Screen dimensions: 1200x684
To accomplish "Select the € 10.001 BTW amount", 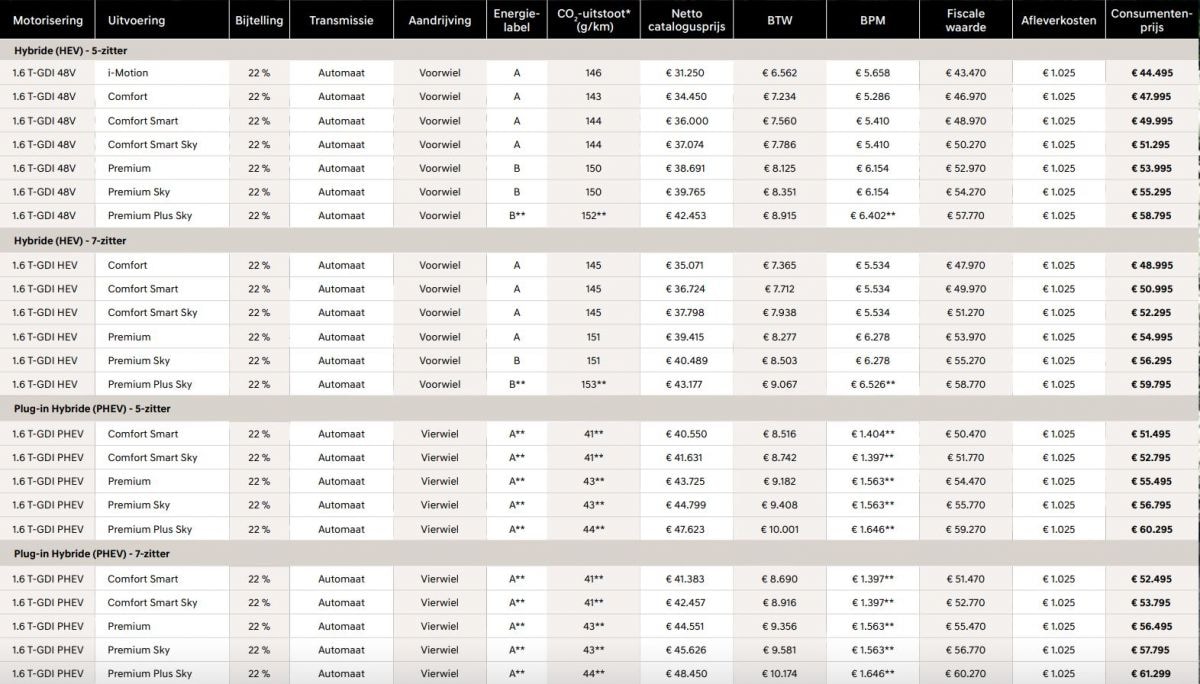I will point(779,530).
